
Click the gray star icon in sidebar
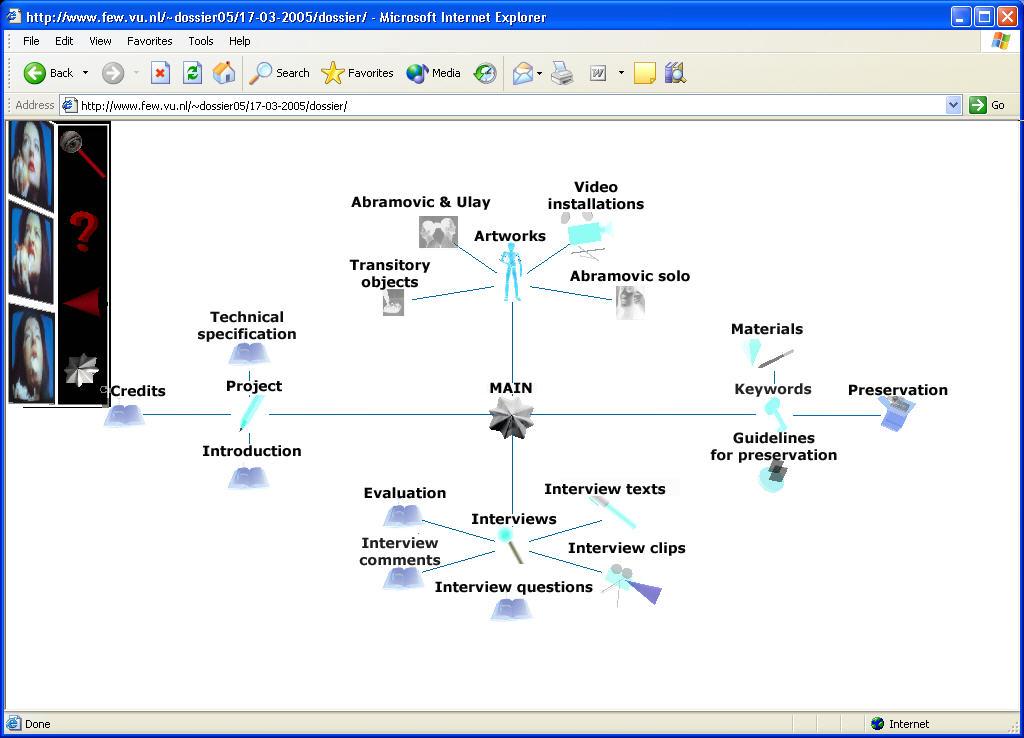click(81, 370)
